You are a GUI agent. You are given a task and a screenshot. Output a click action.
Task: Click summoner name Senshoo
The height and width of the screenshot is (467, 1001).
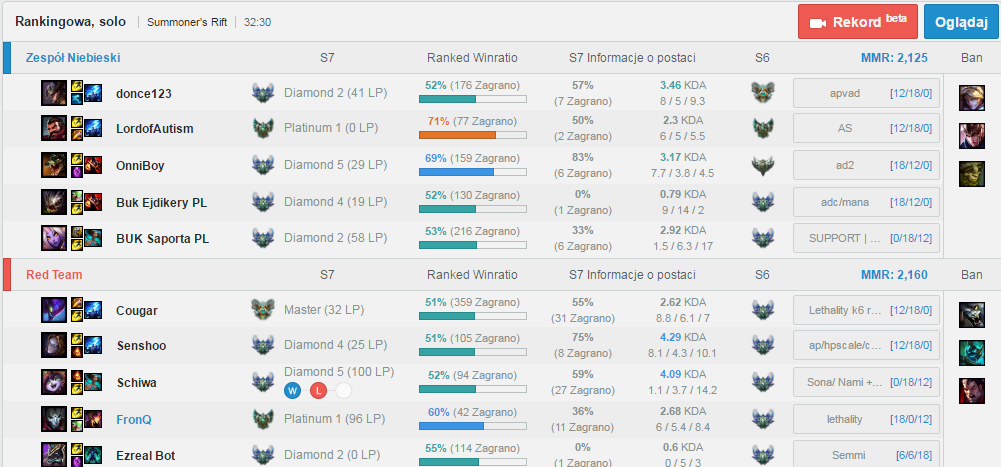[141, 346]
